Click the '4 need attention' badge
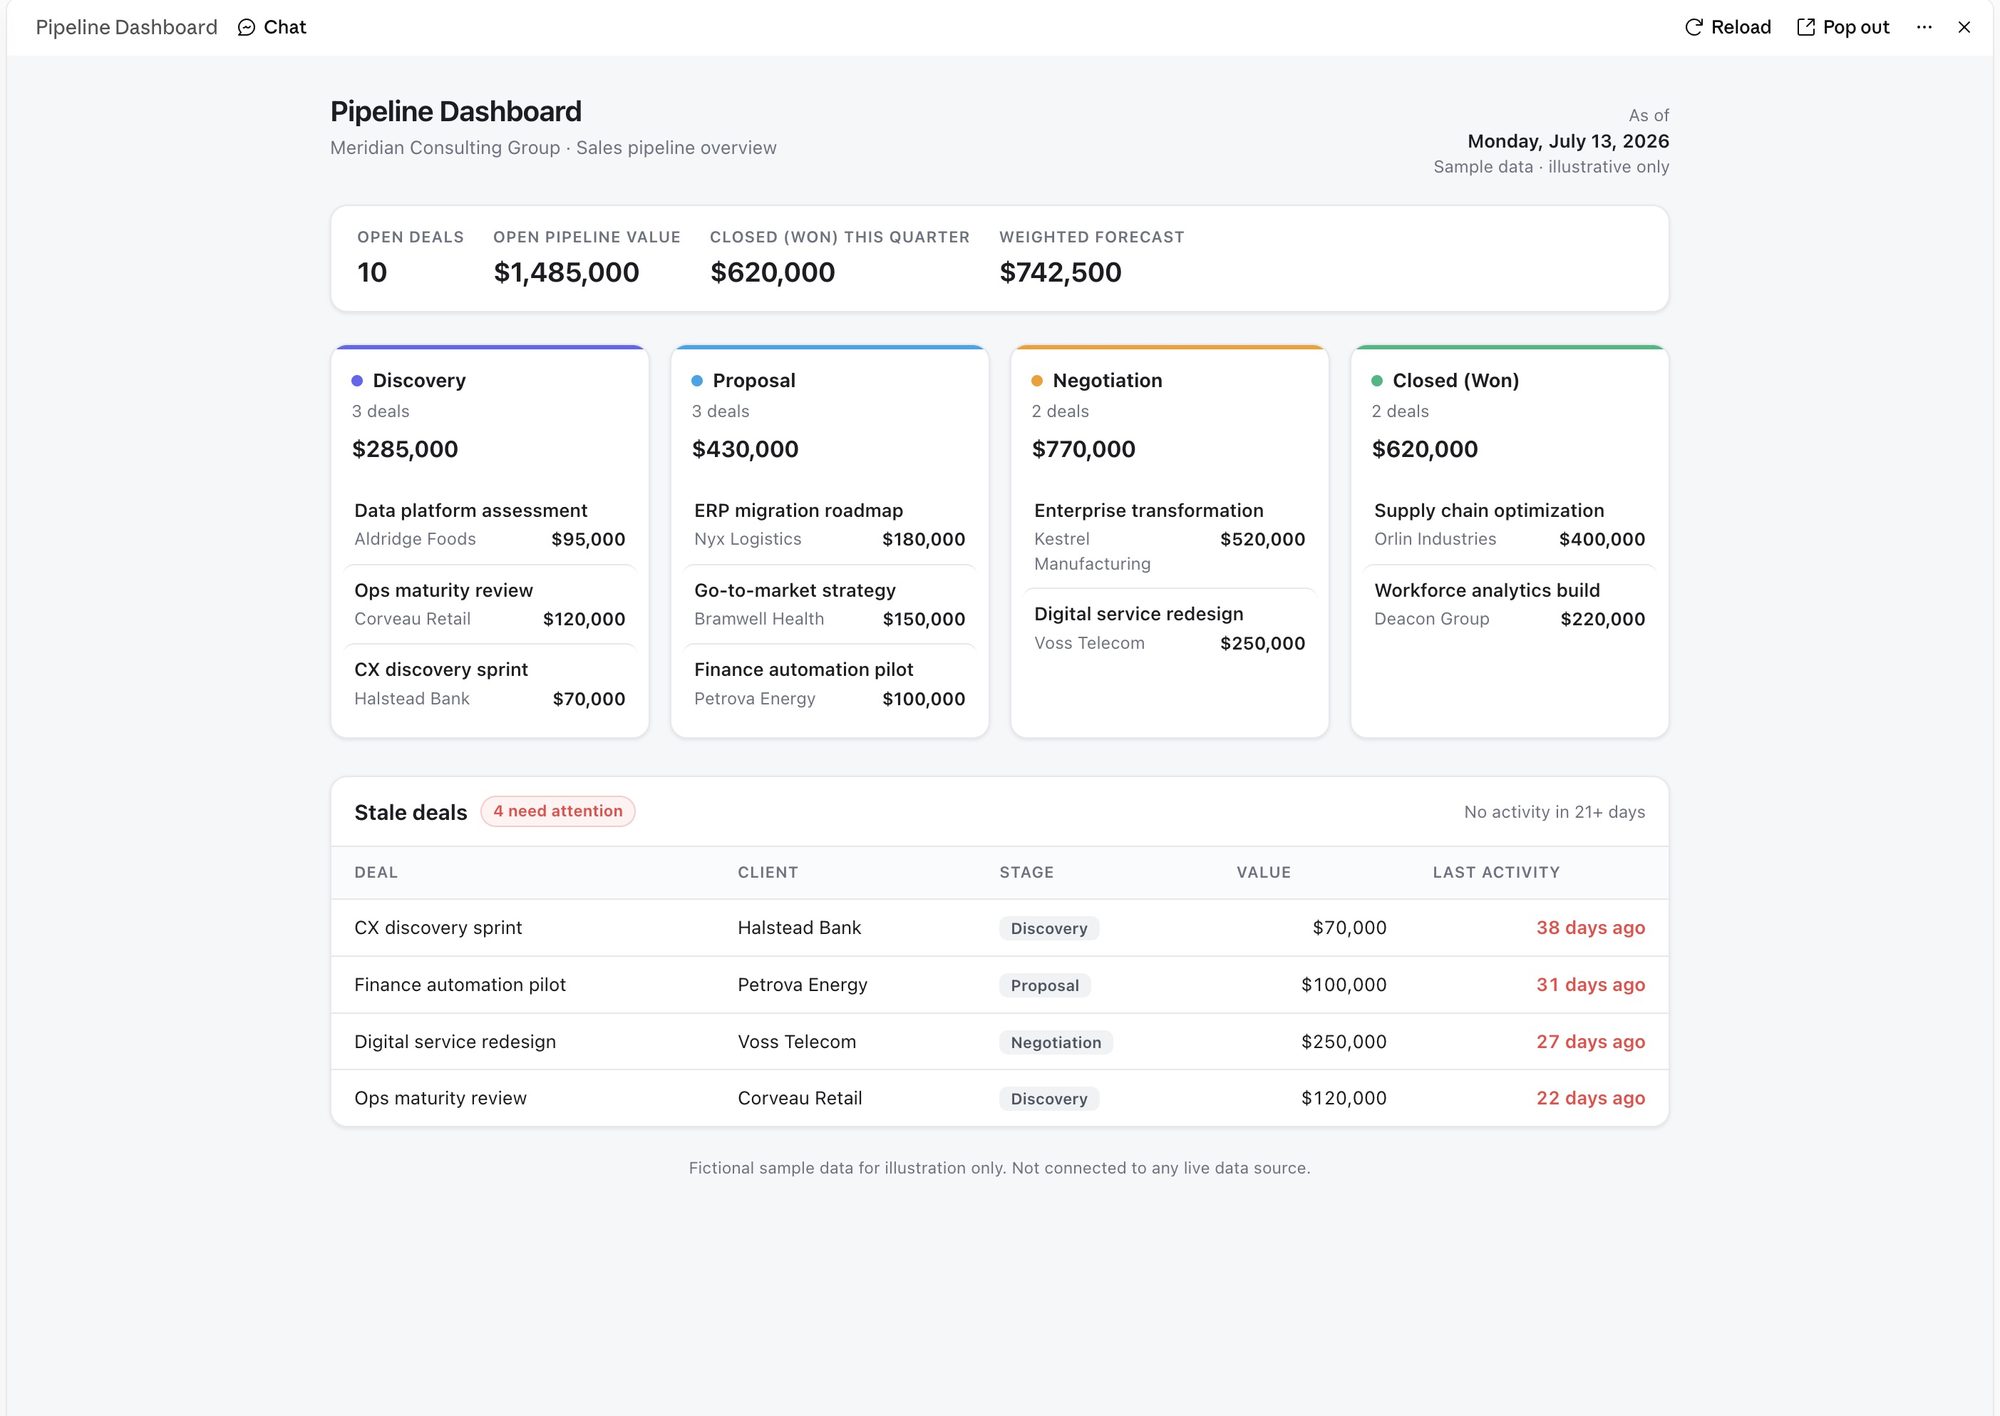Viewport: 2000px width, 1416px height. [558, 811]
